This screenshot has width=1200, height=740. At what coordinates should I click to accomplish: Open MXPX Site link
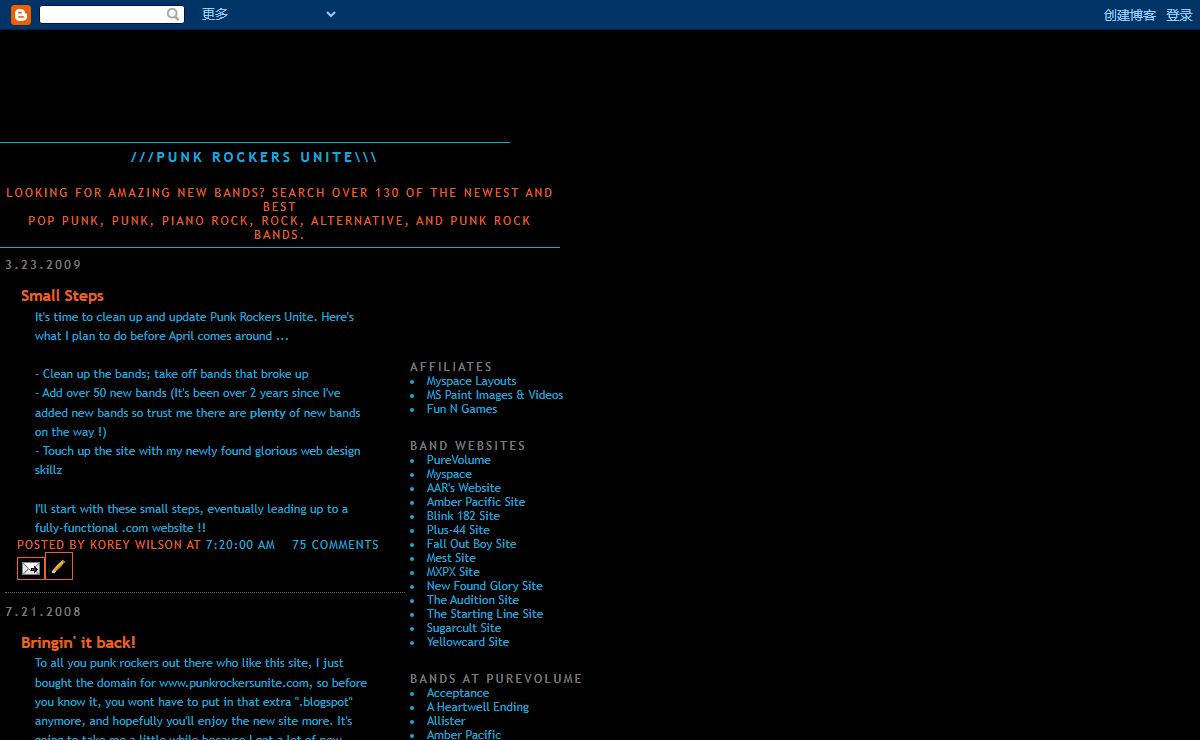click(453, 572)
